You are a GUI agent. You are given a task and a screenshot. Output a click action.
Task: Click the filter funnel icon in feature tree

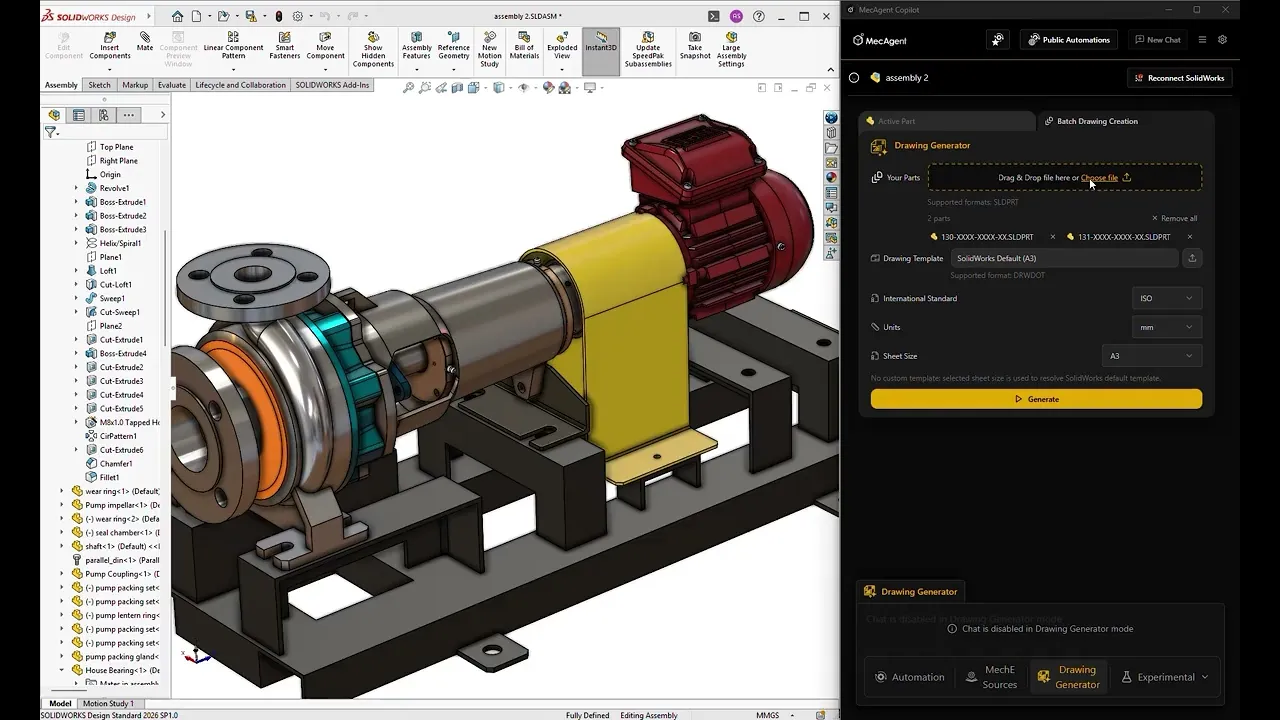point(51,132)
